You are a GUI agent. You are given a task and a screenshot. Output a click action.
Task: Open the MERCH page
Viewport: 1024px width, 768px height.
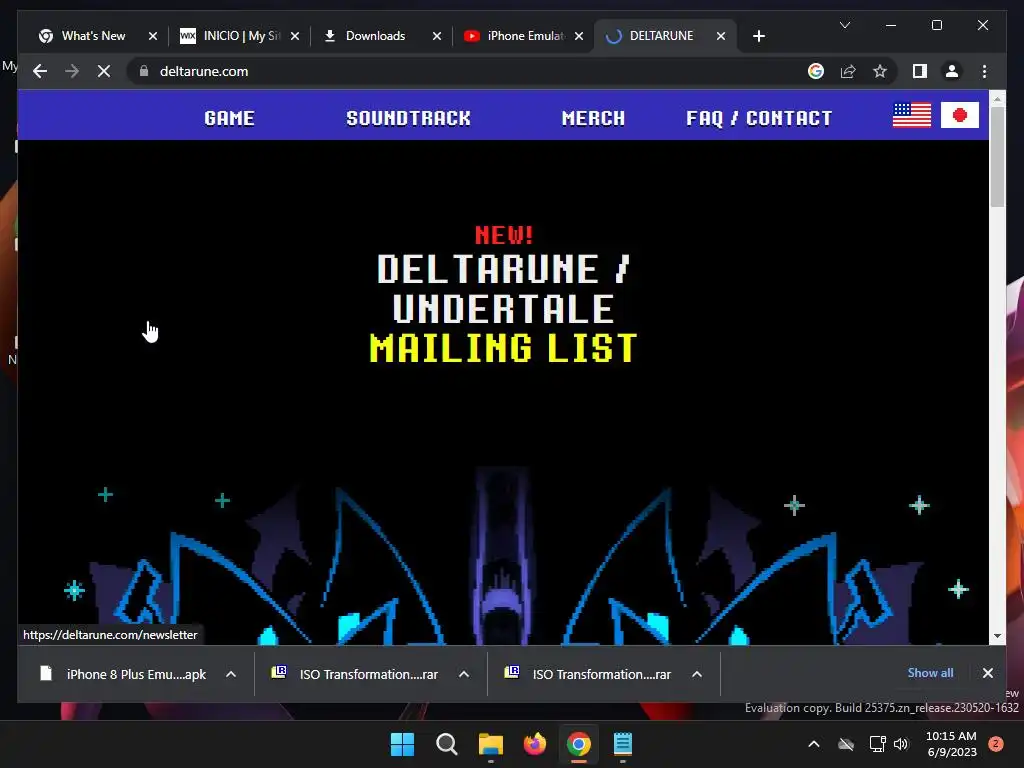pyautogui.click(x=593, y=118)
